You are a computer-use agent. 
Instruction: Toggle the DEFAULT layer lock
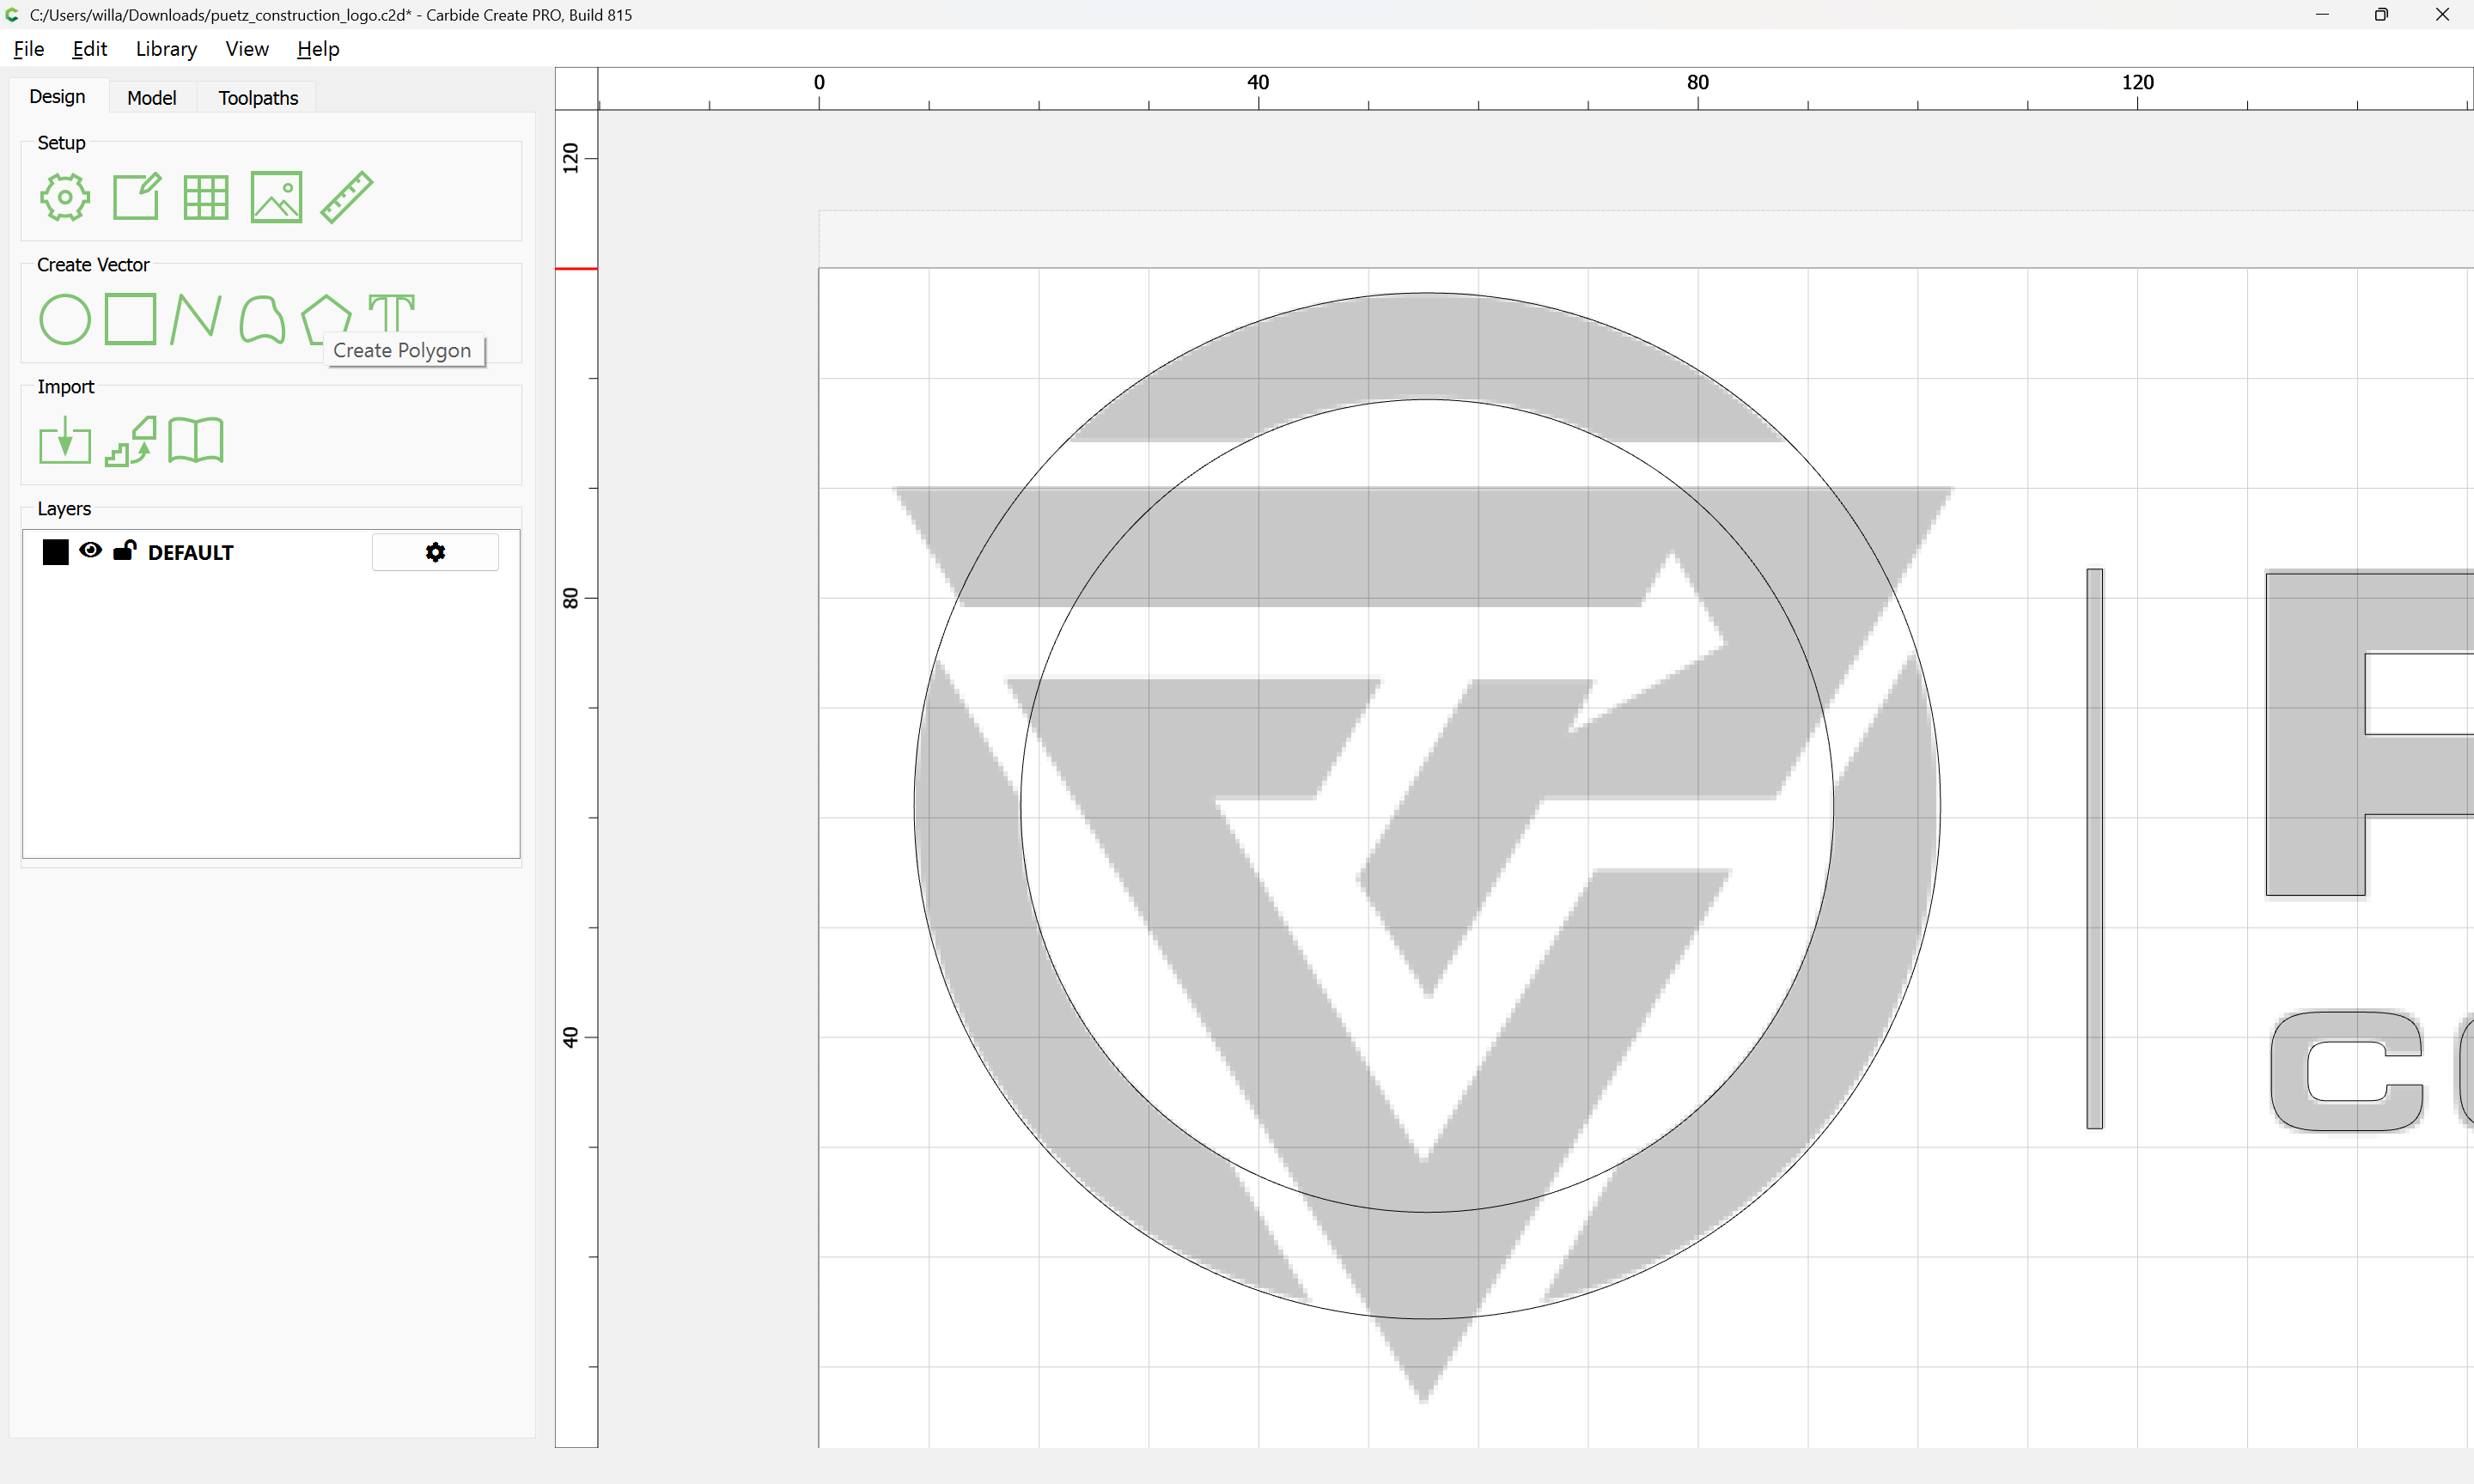[124, 550]
